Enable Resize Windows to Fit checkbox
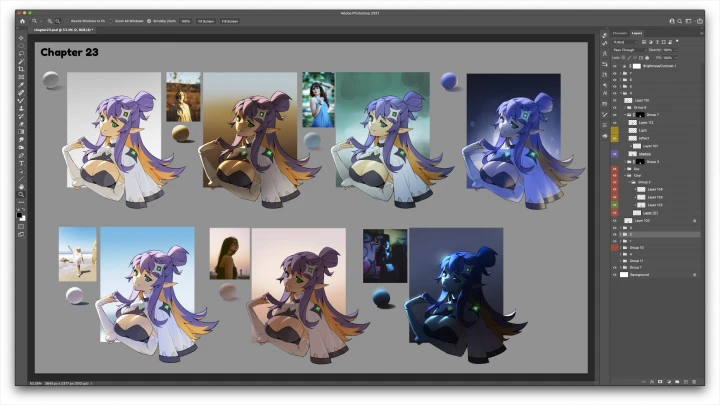The image size is (720, 405). [67, 21]
